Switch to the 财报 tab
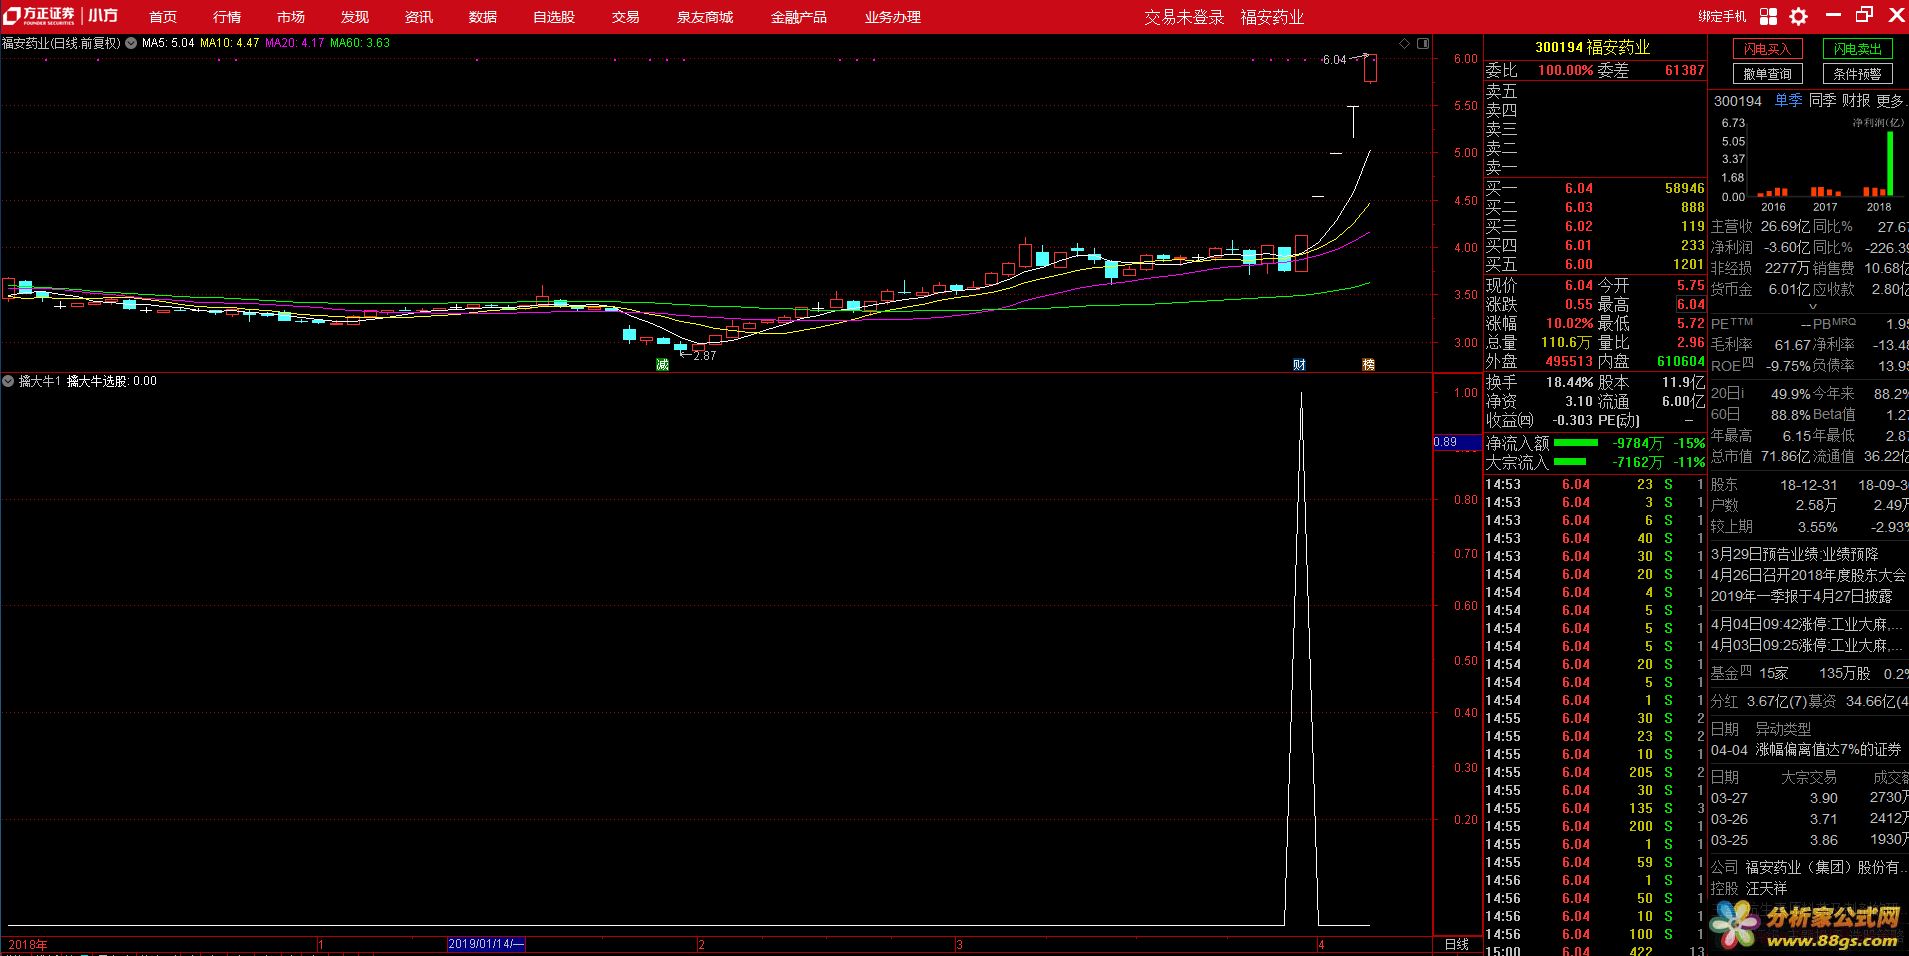Viewport: 1909px width, 956px height. [x=1856, y=101]
